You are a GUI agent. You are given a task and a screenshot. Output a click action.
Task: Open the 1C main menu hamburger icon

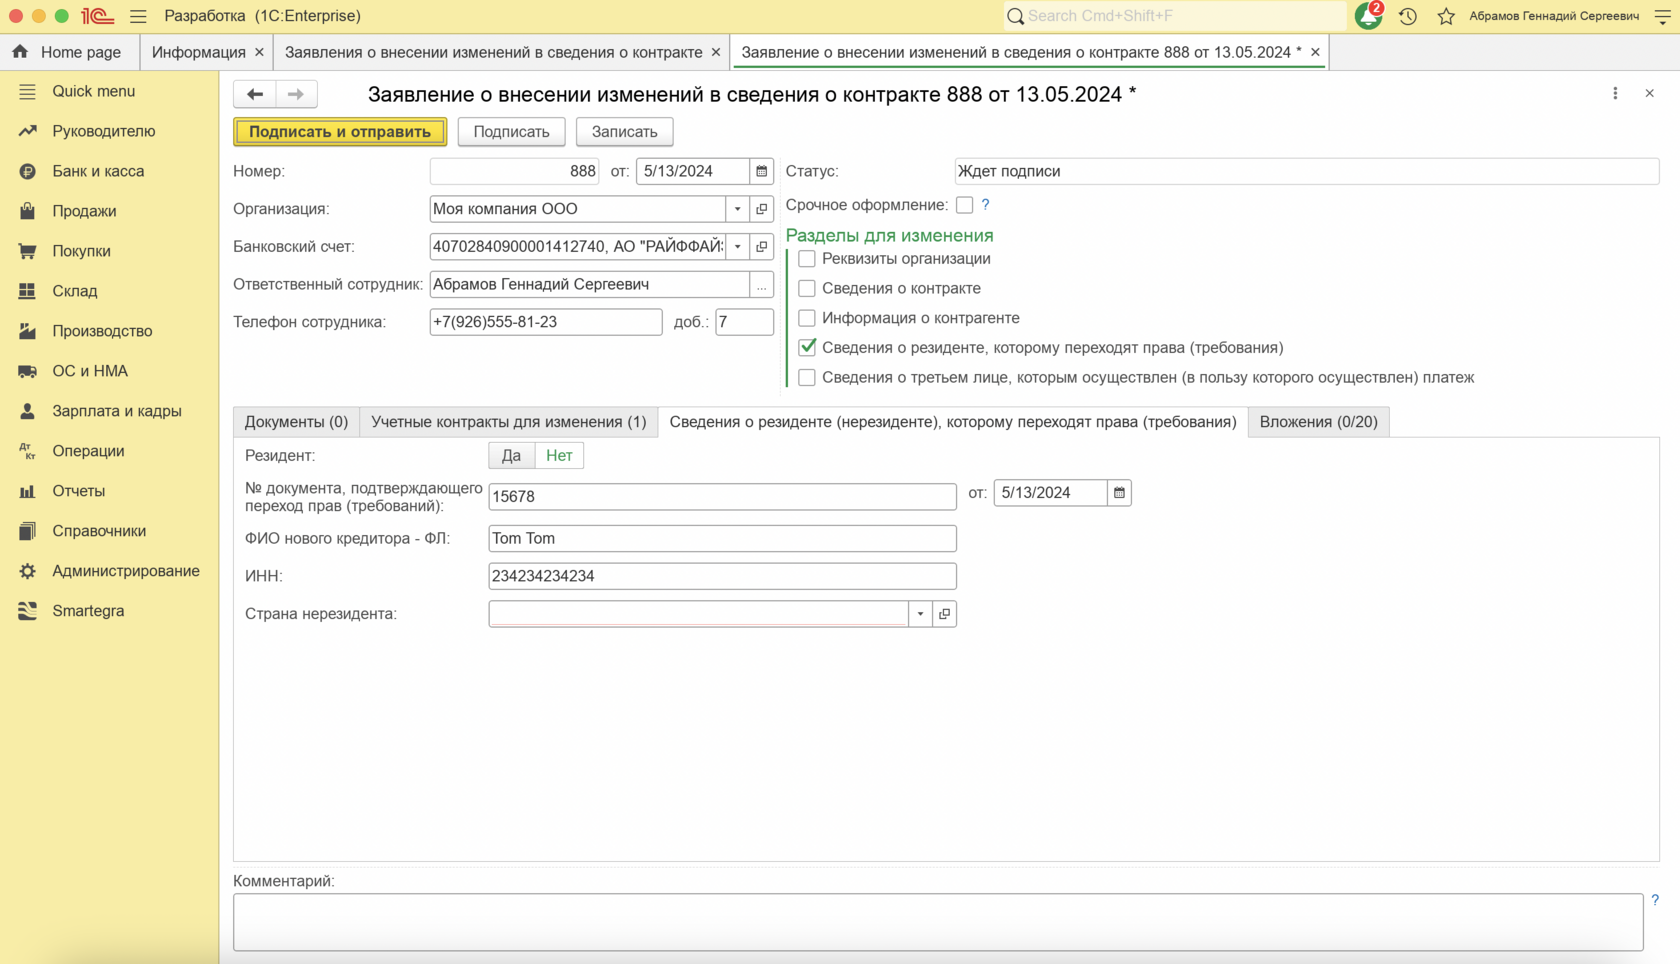click(138, 16)
